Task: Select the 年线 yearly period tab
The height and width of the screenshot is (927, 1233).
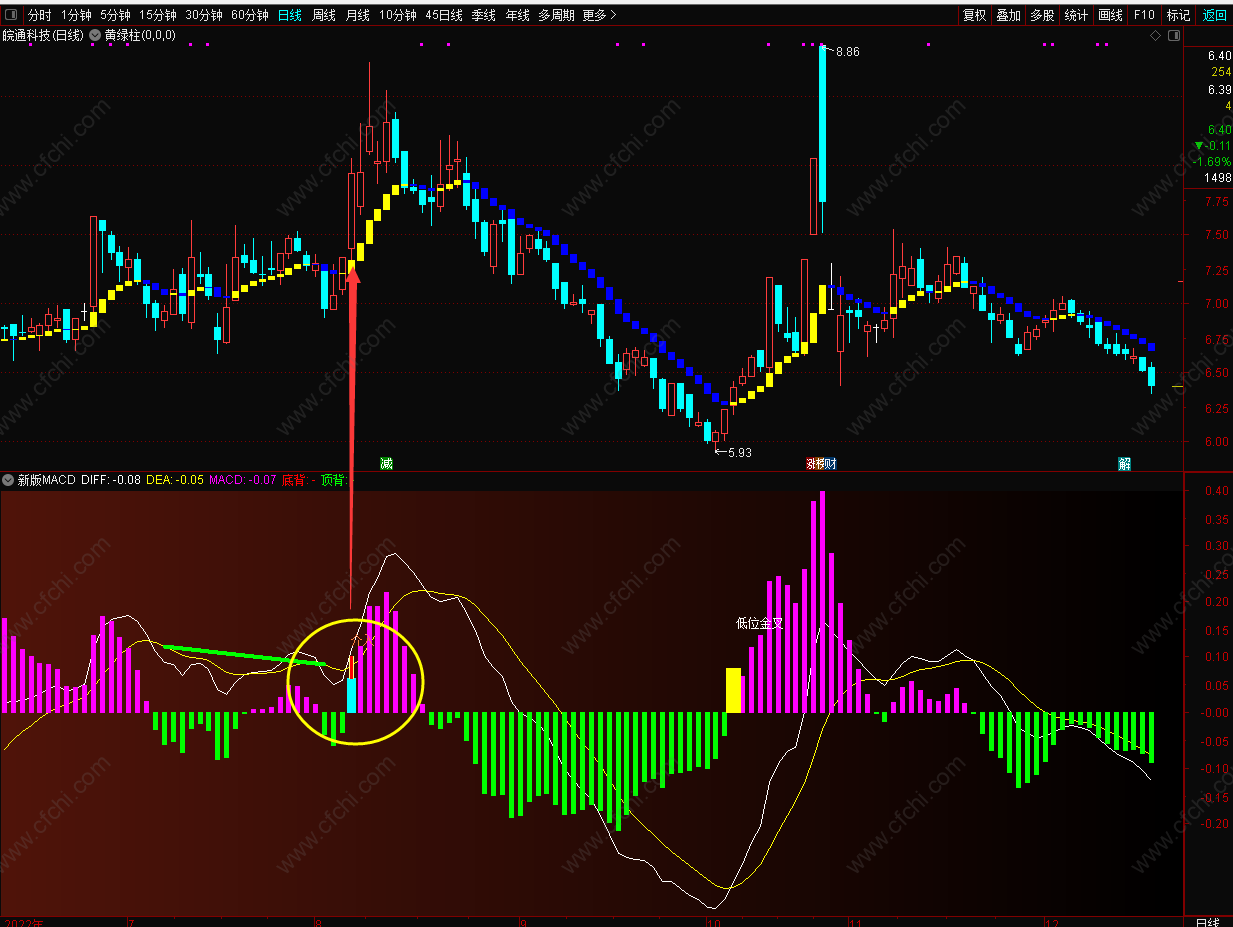Action: point(518,15)
